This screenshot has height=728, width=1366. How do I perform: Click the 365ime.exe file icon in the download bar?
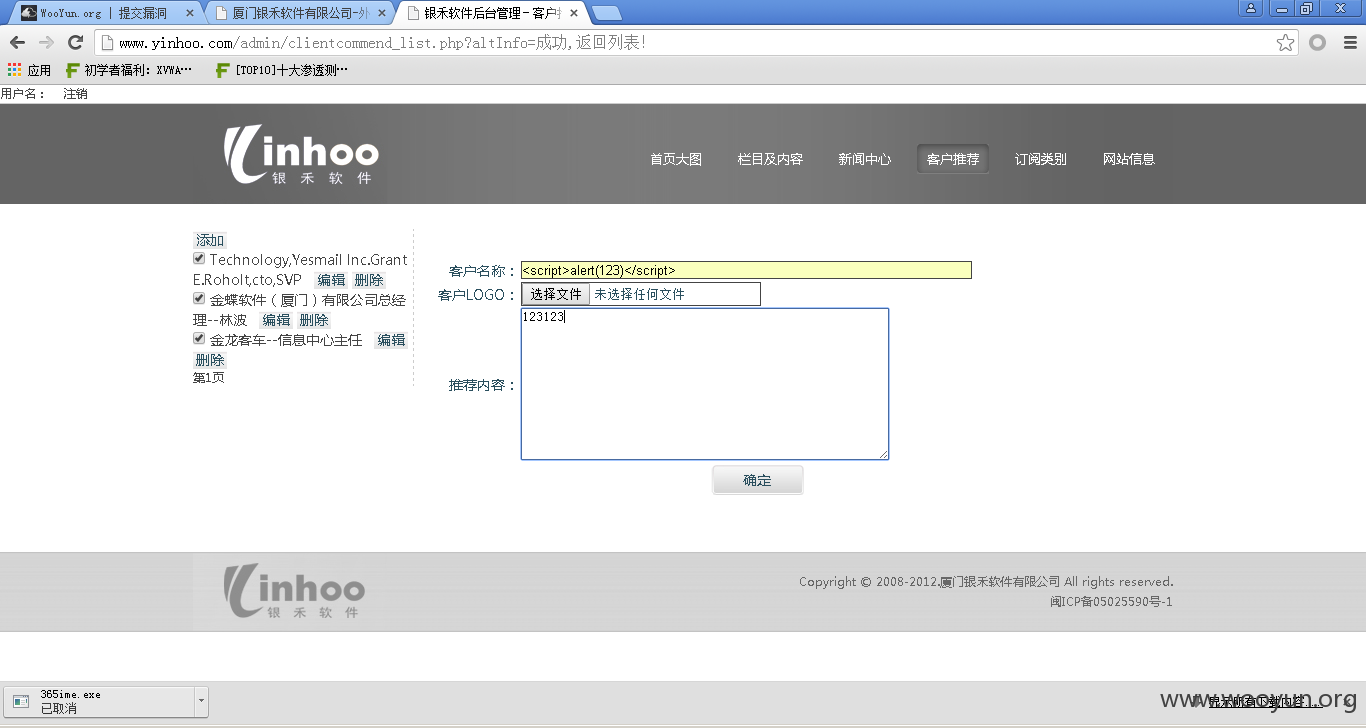pyautogui.click(x=21, y=701)
